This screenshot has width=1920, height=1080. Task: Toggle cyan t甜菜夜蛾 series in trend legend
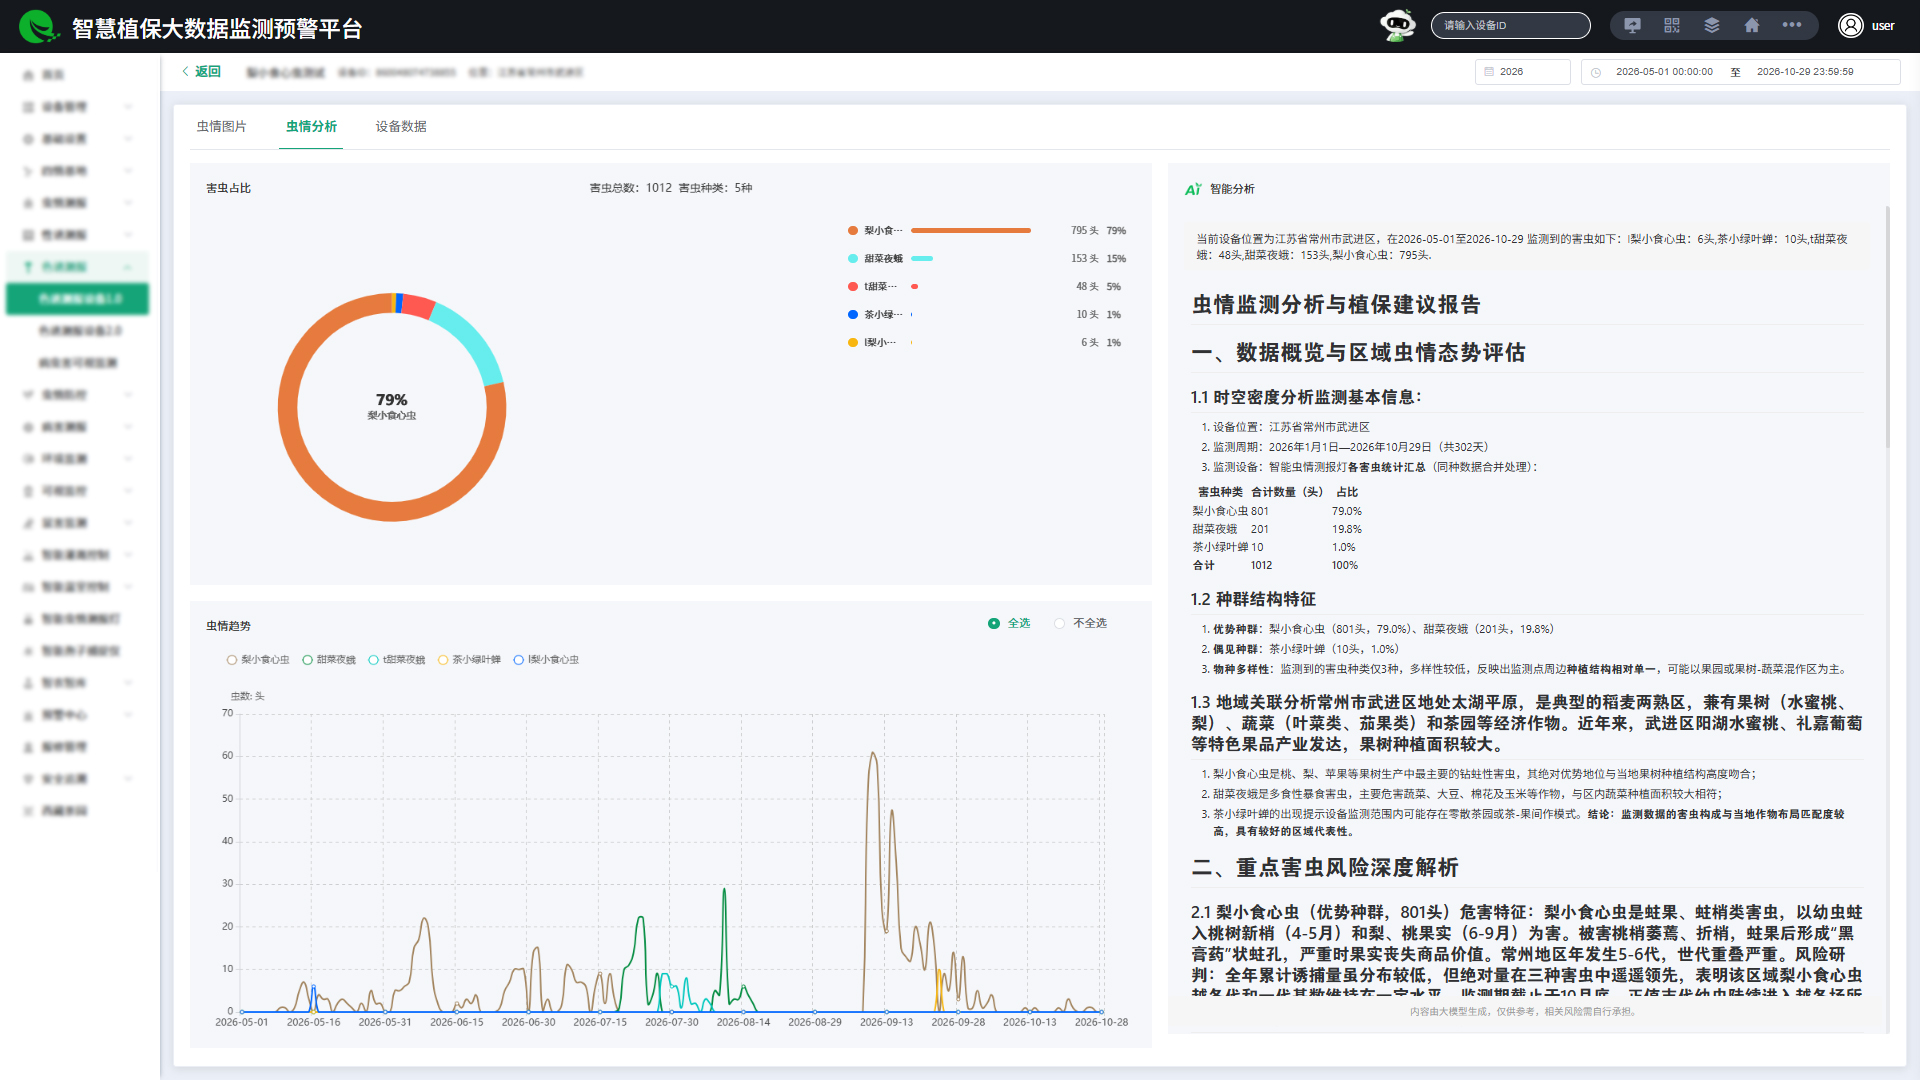point(397,660)
